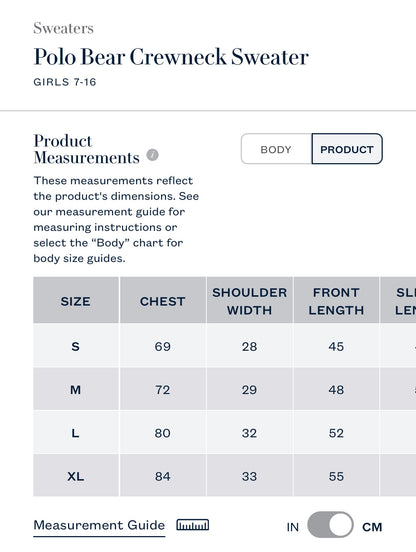
Task: Click the FRONT LENGTH column header
Action: (336, 301)
